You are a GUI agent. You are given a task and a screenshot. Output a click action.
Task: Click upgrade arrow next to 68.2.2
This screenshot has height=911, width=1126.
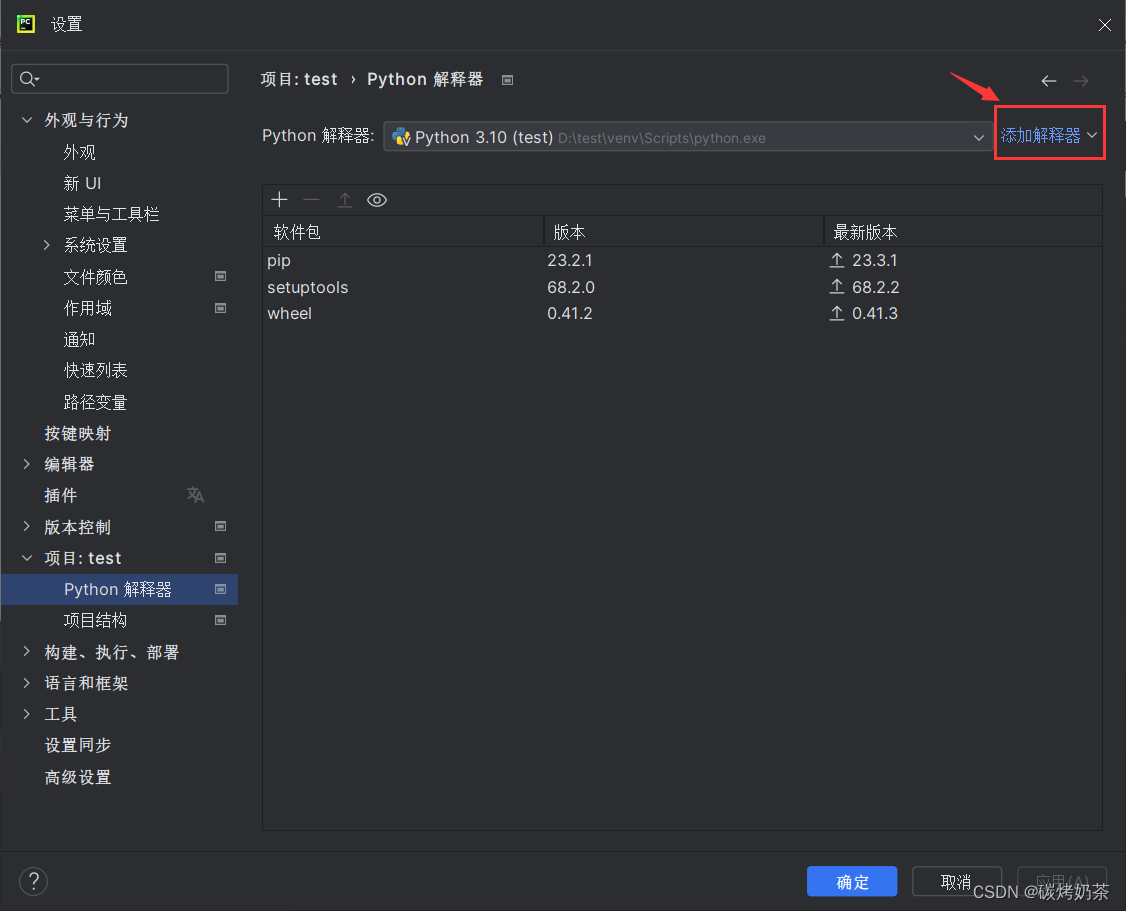(x=837, y=287)
